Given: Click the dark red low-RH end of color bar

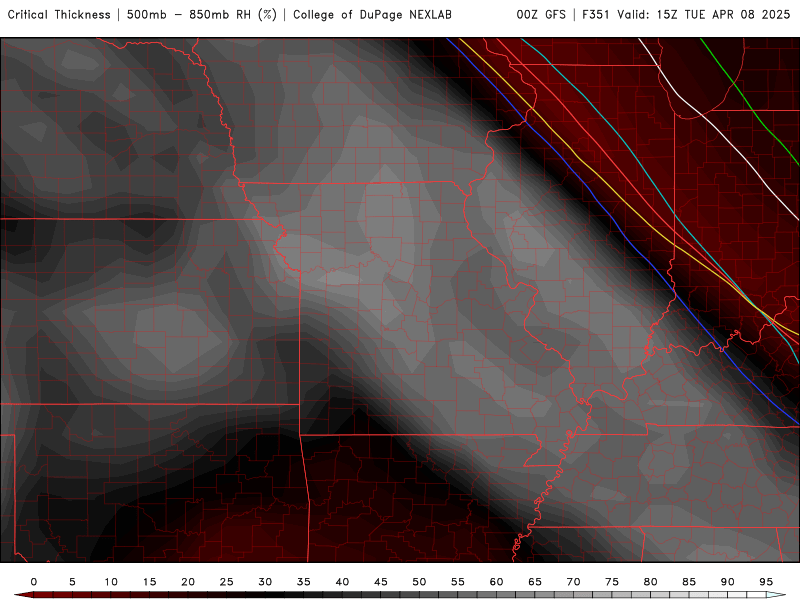Looking at the screenshot, I should tap(23, 595).
